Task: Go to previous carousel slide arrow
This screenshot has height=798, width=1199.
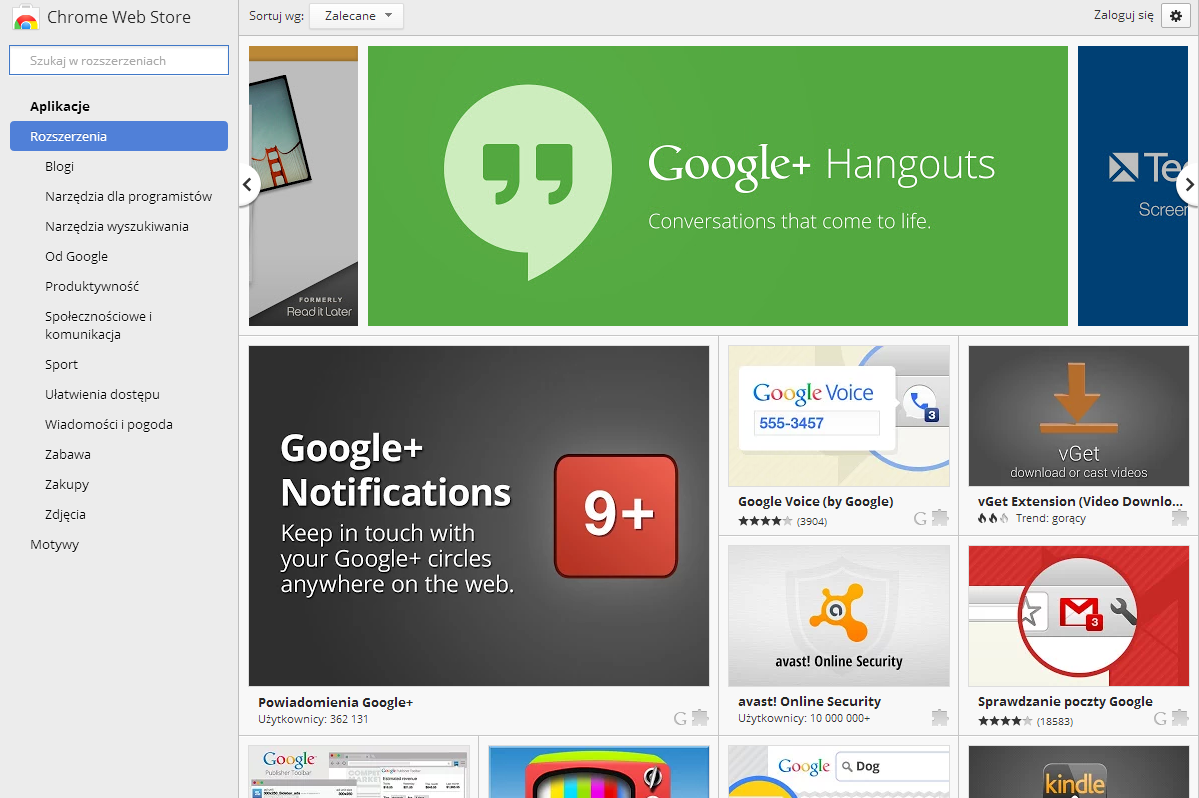Action: point(247,184)
